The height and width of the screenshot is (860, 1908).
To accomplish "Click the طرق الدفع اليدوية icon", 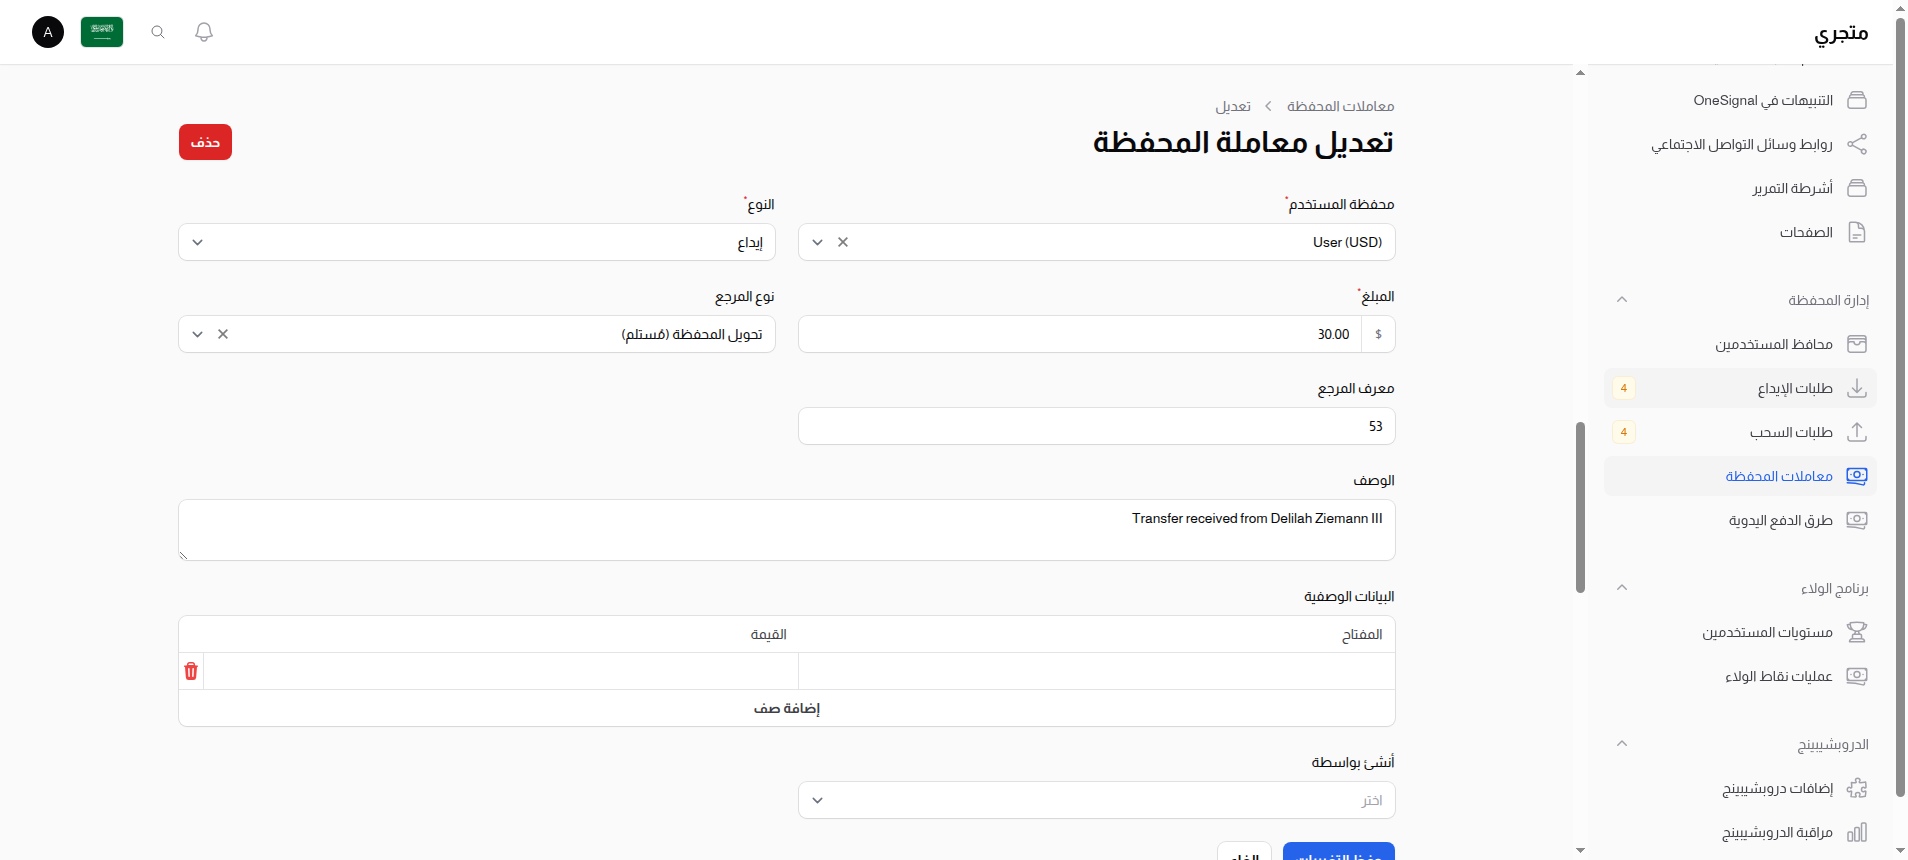I will [x=1857, y=520].
